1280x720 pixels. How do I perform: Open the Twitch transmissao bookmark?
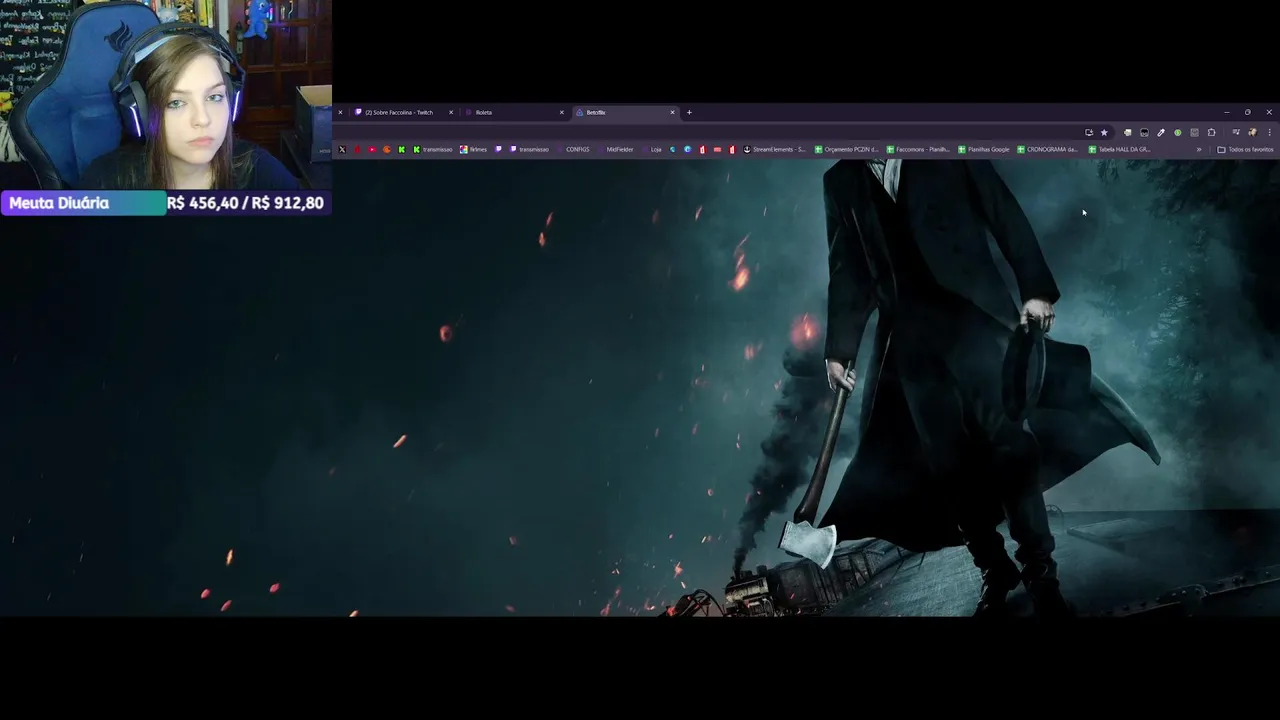529,149
